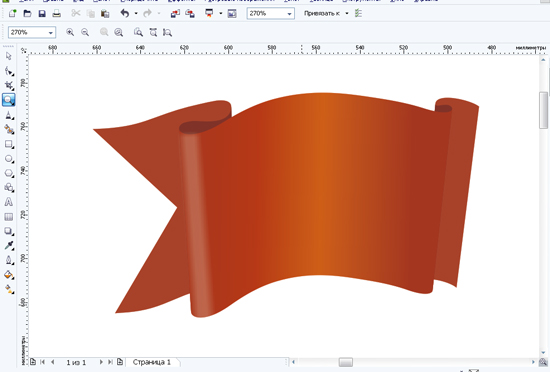Screen dimensions: 550x372
Task: Click Zoom to Page Width icon
Action: point(153,32)
